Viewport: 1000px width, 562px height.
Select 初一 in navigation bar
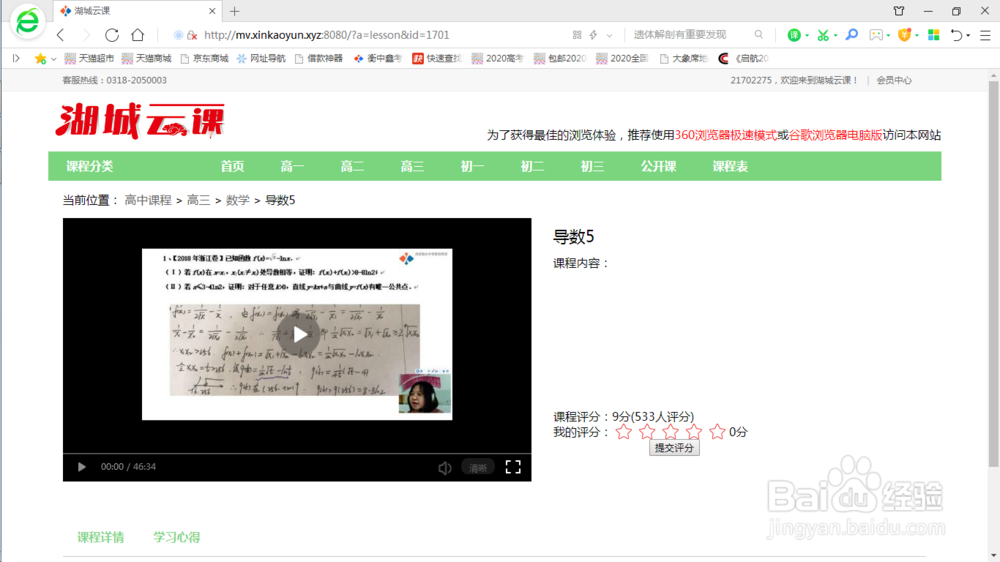472,166
